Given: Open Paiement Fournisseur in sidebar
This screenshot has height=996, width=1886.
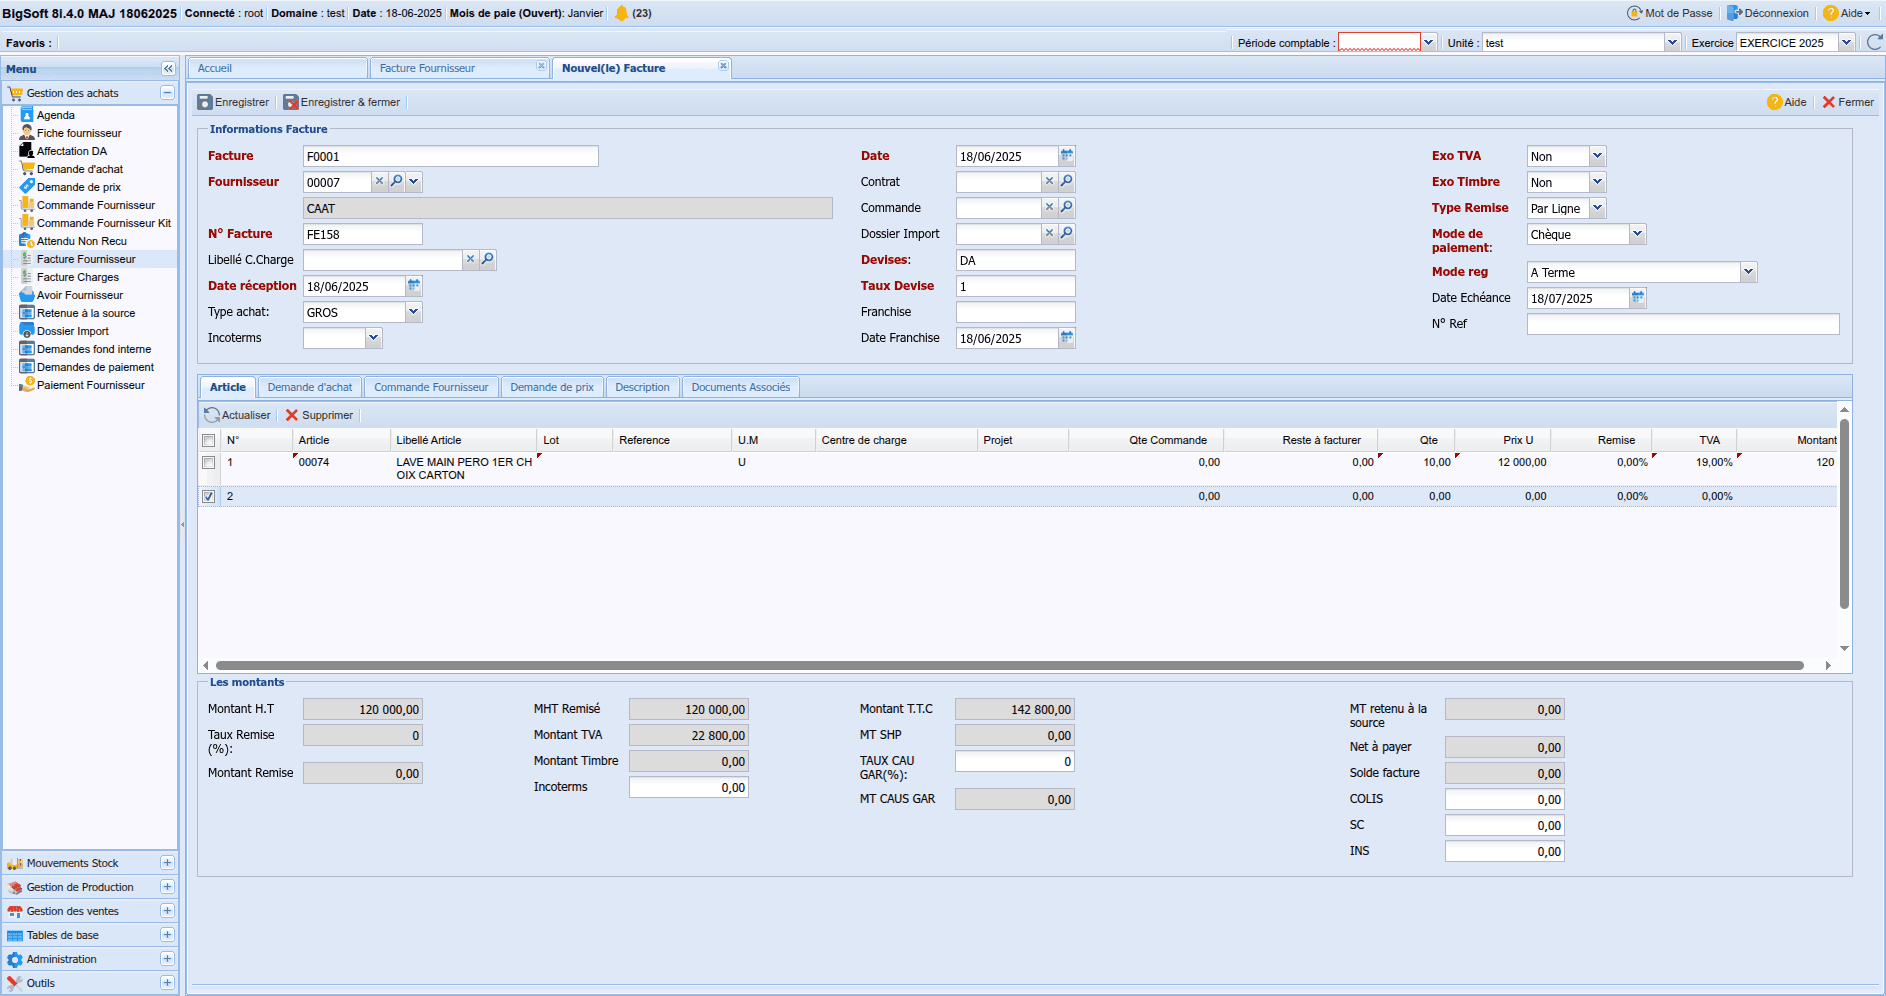Looking at the screenshot, I should pos(90,385).
